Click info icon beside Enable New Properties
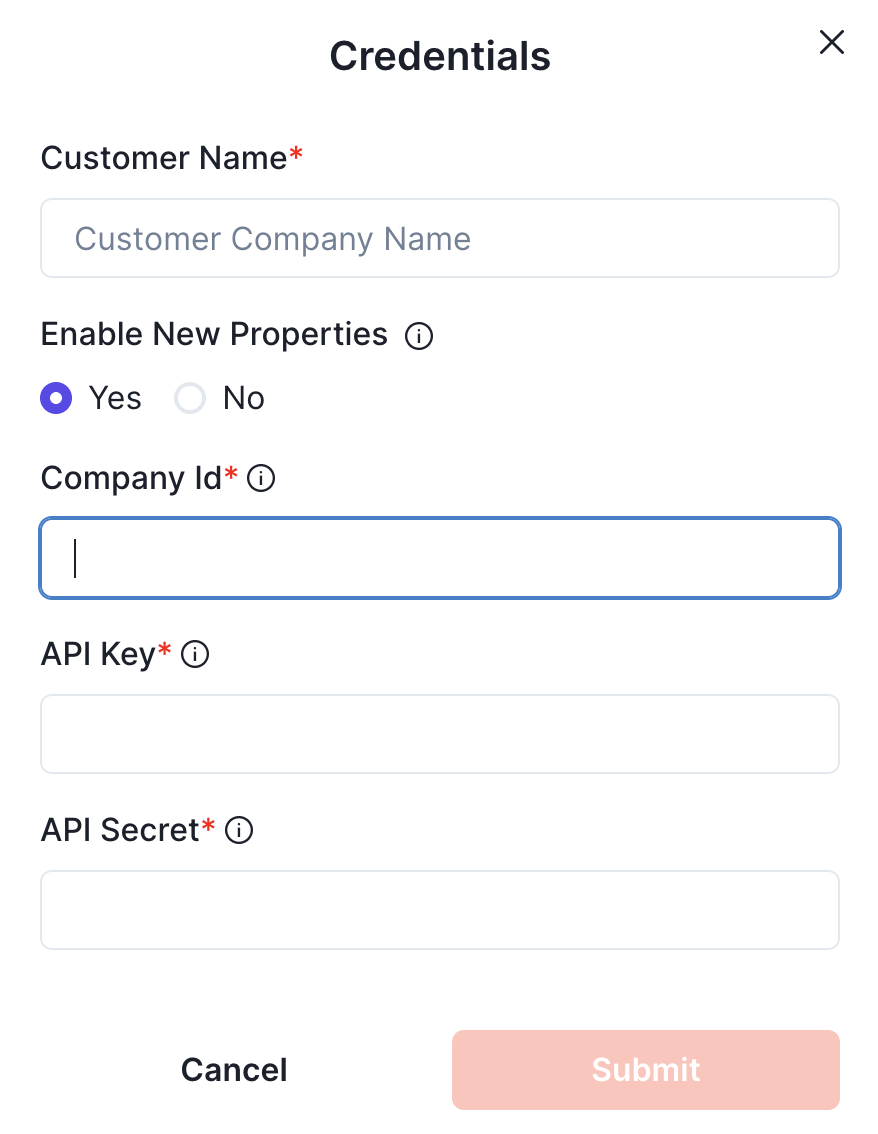 tap(419, 336)
